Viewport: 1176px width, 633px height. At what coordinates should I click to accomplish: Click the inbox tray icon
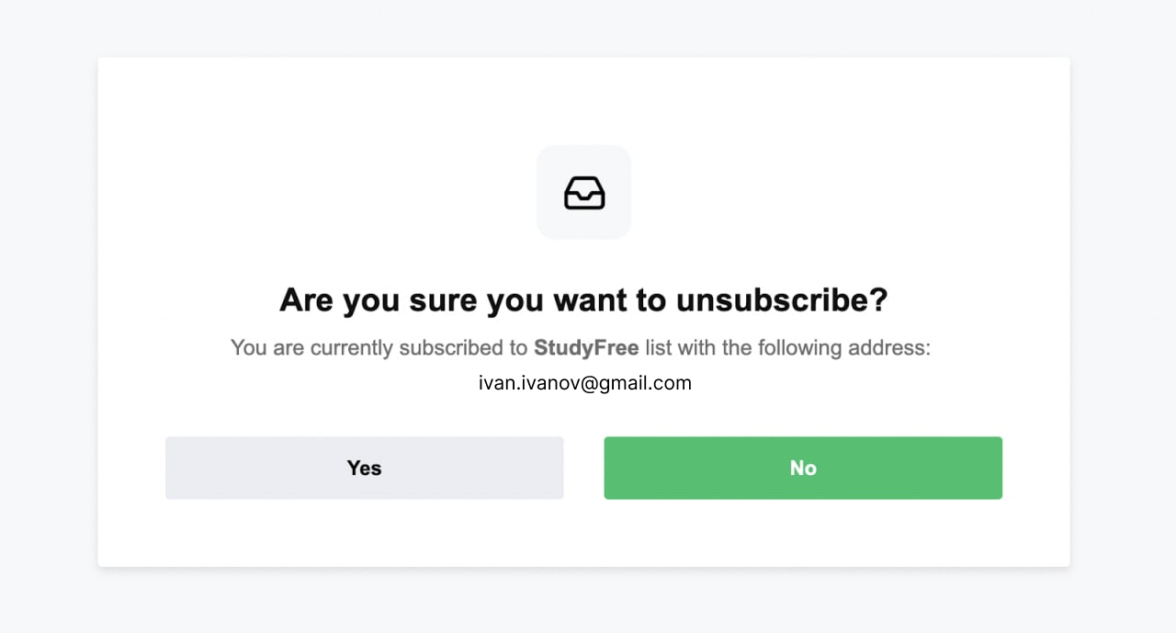(x=584, y=193)
